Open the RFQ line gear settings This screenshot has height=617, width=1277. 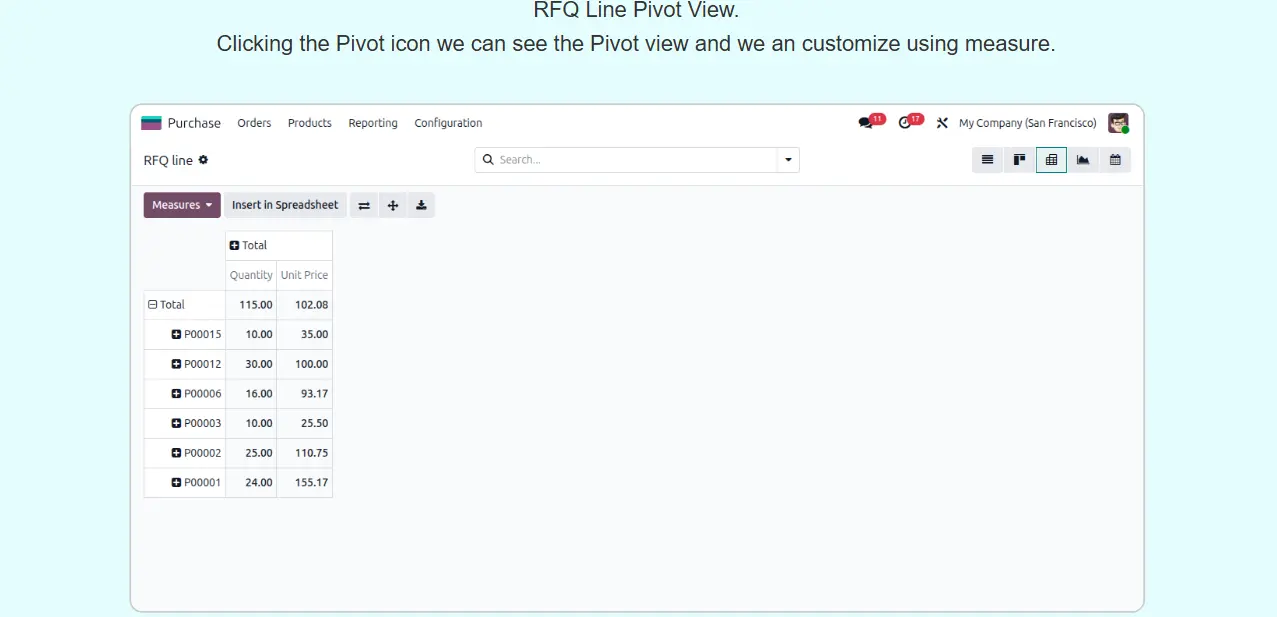coord(204,160)
